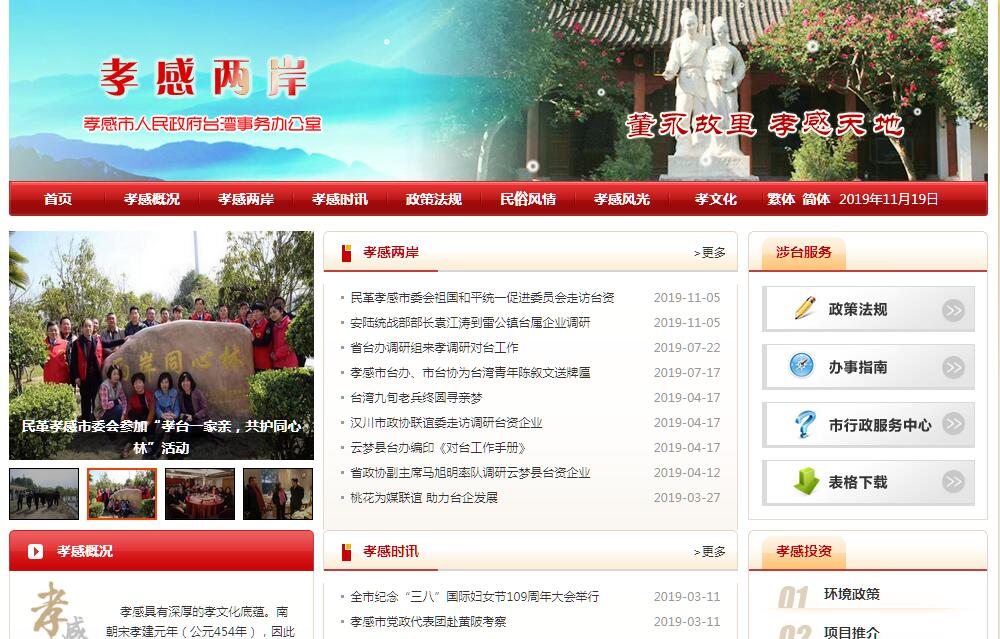Click the compass icon beside 办事指南
Viewport: 1000px width, 639px height.
(x=802, y=366)
